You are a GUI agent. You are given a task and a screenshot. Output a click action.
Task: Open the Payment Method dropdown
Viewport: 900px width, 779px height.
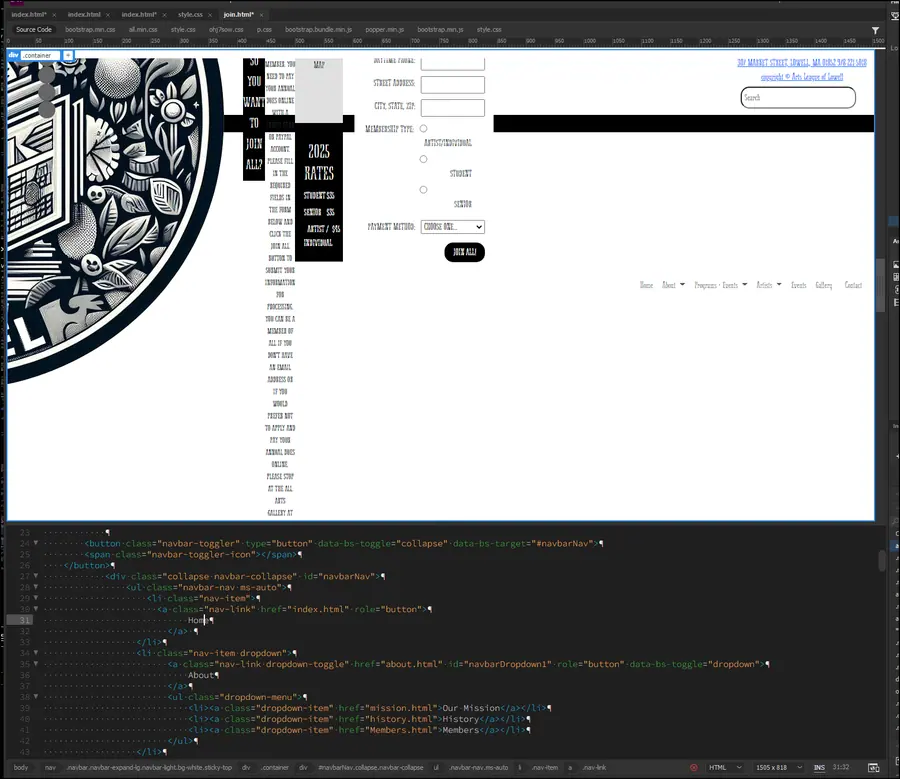point(452,227)
